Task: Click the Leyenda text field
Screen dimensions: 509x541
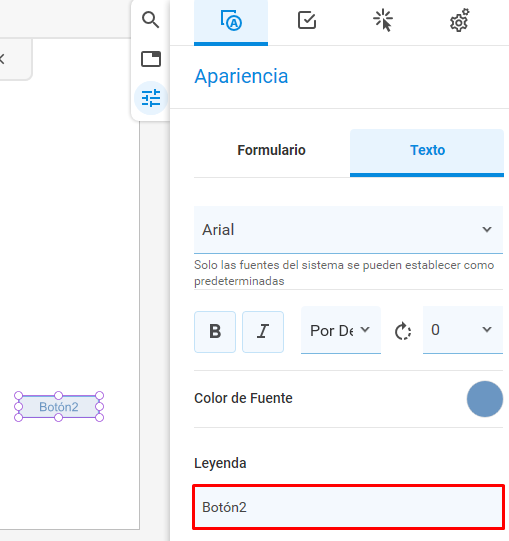Action: (349, 507)
